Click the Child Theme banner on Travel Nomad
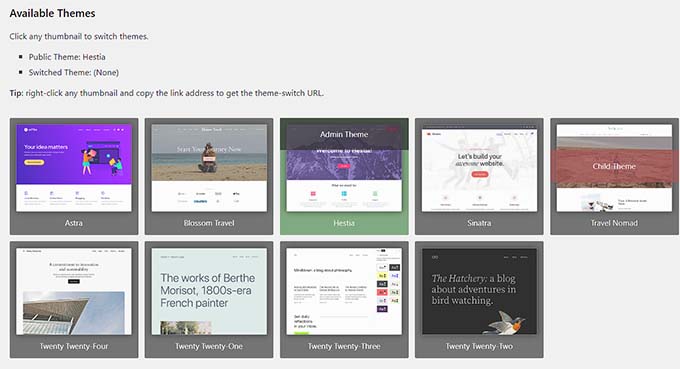680x369 pixels. point(614,166)
